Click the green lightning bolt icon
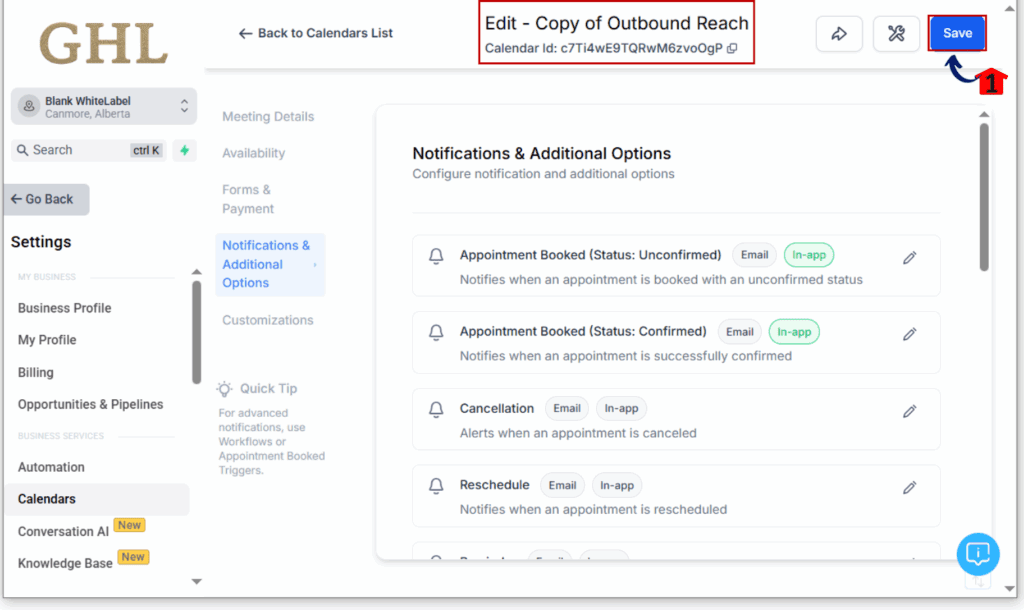This screenshot has height=610, width=1024. 185,150
